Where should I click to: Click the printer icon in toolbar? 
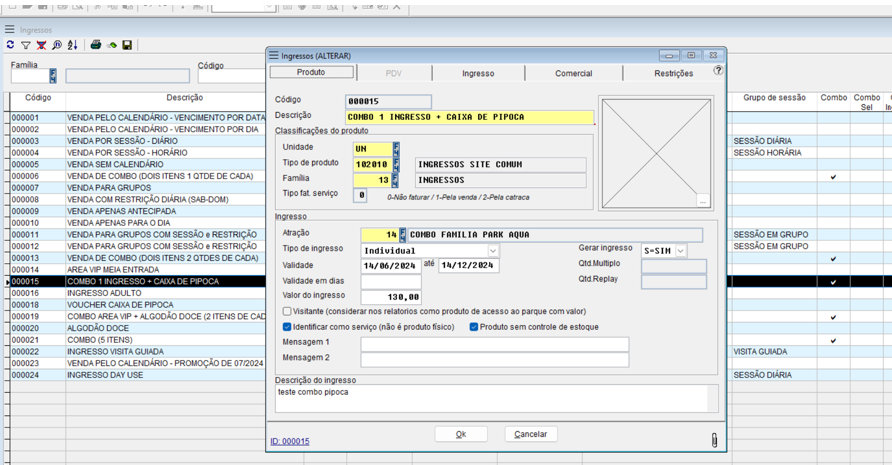[x=96, y=45]
